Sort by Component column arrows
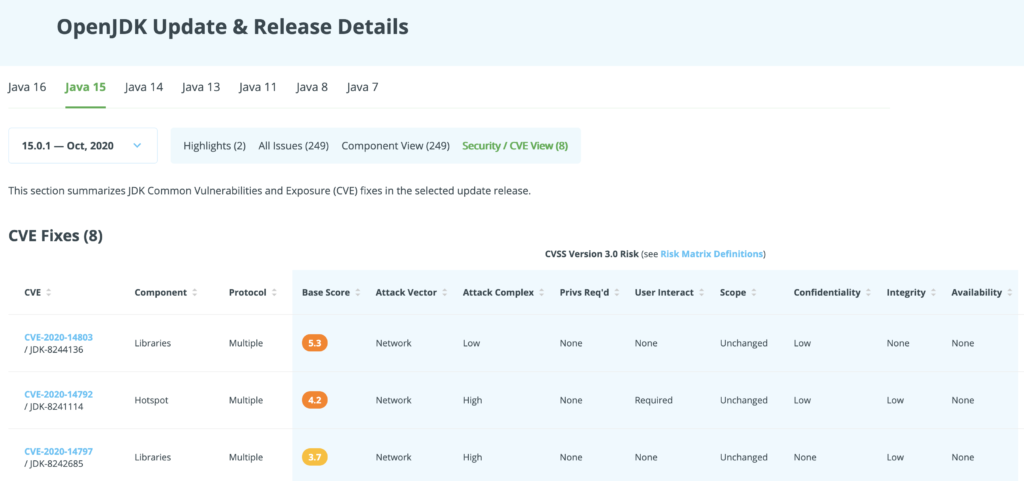The width and height of the screenshot is (1024, 481). (195, 293)
